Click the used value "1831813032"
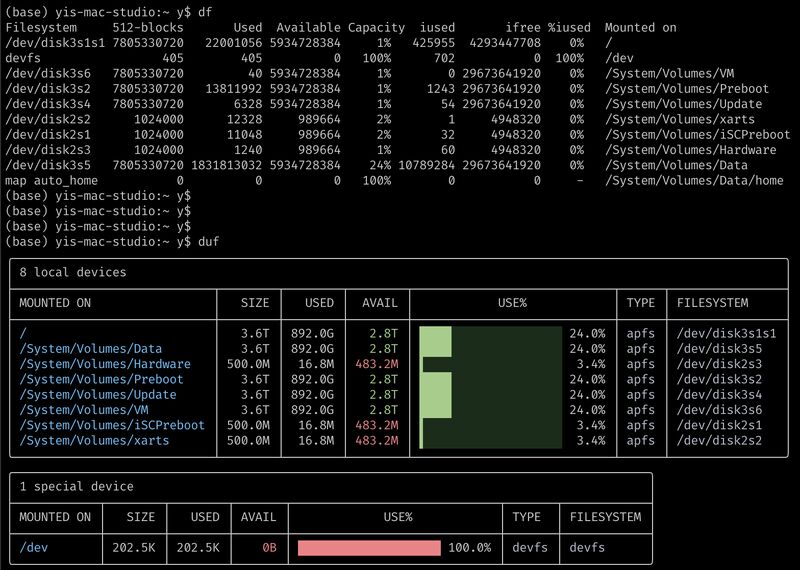The height and width of the screenshot is (570, 800). (227, 165)
